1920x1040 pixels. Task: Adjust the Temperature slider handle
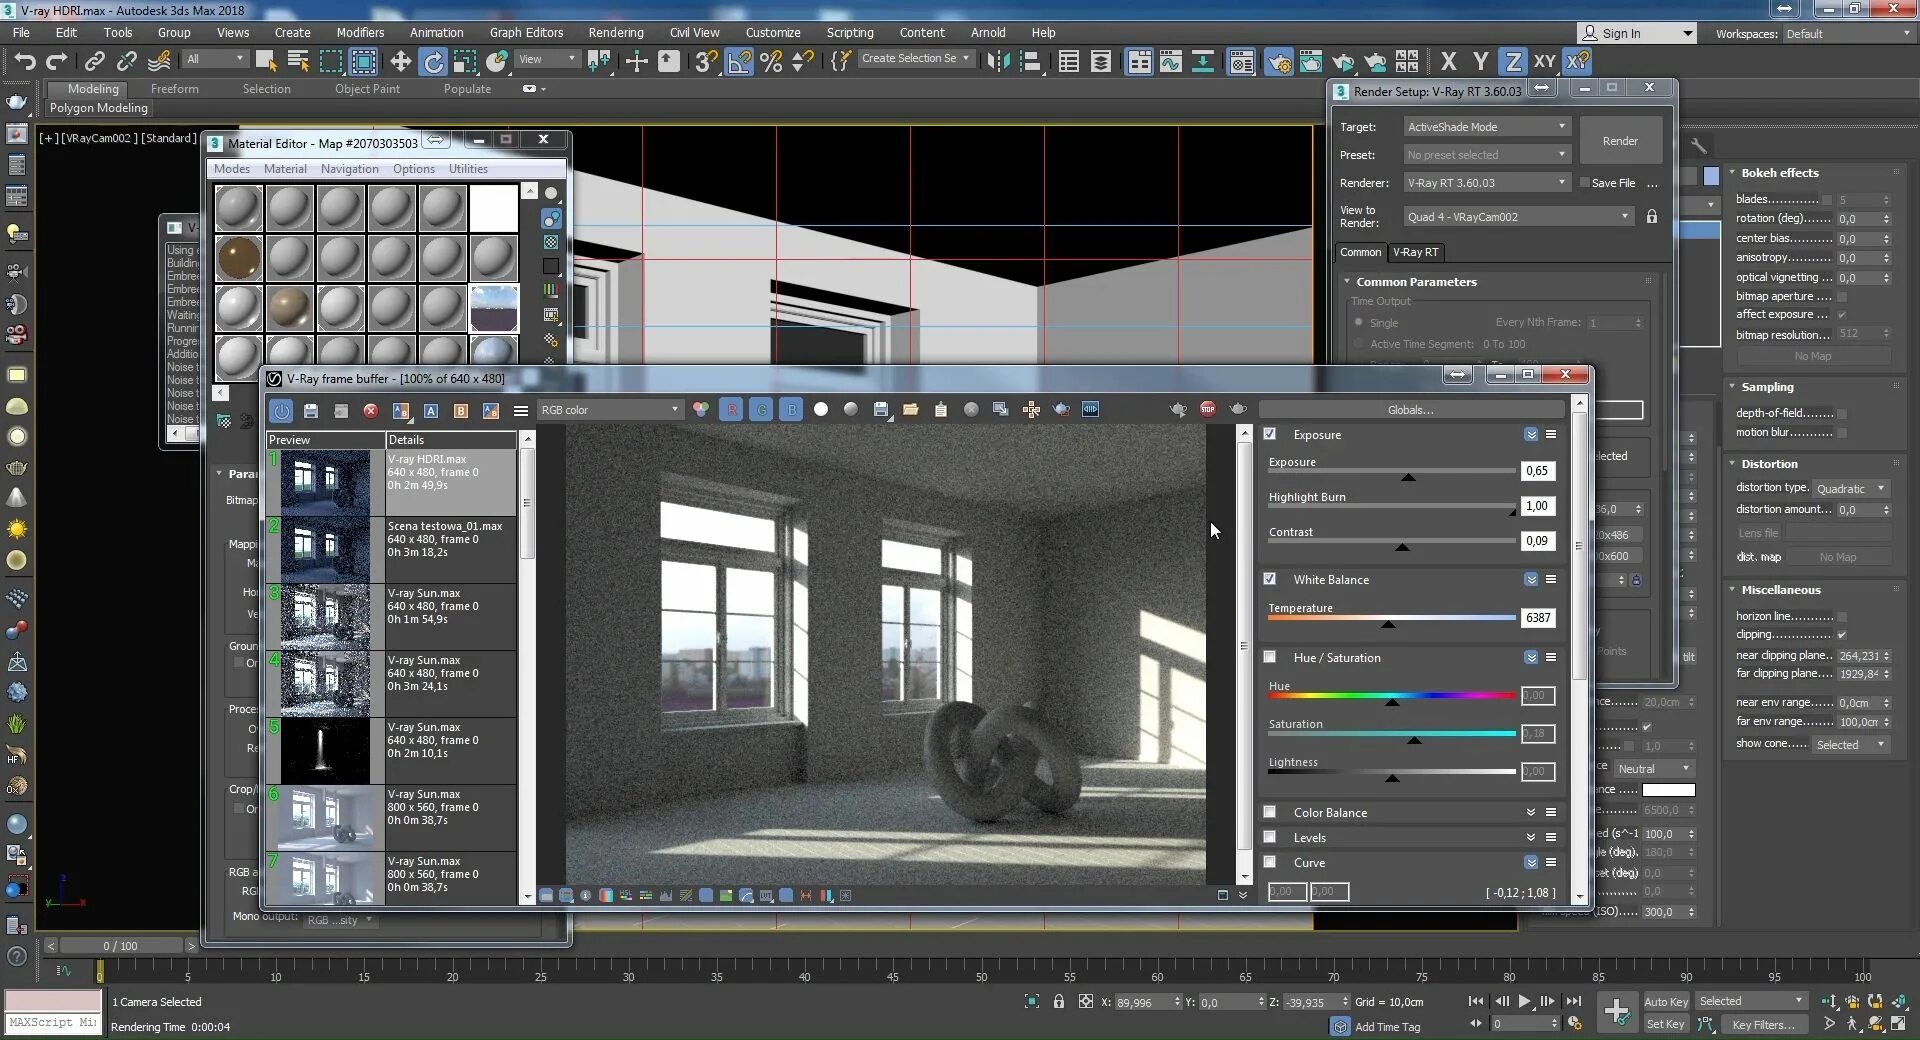point(1388,623)
